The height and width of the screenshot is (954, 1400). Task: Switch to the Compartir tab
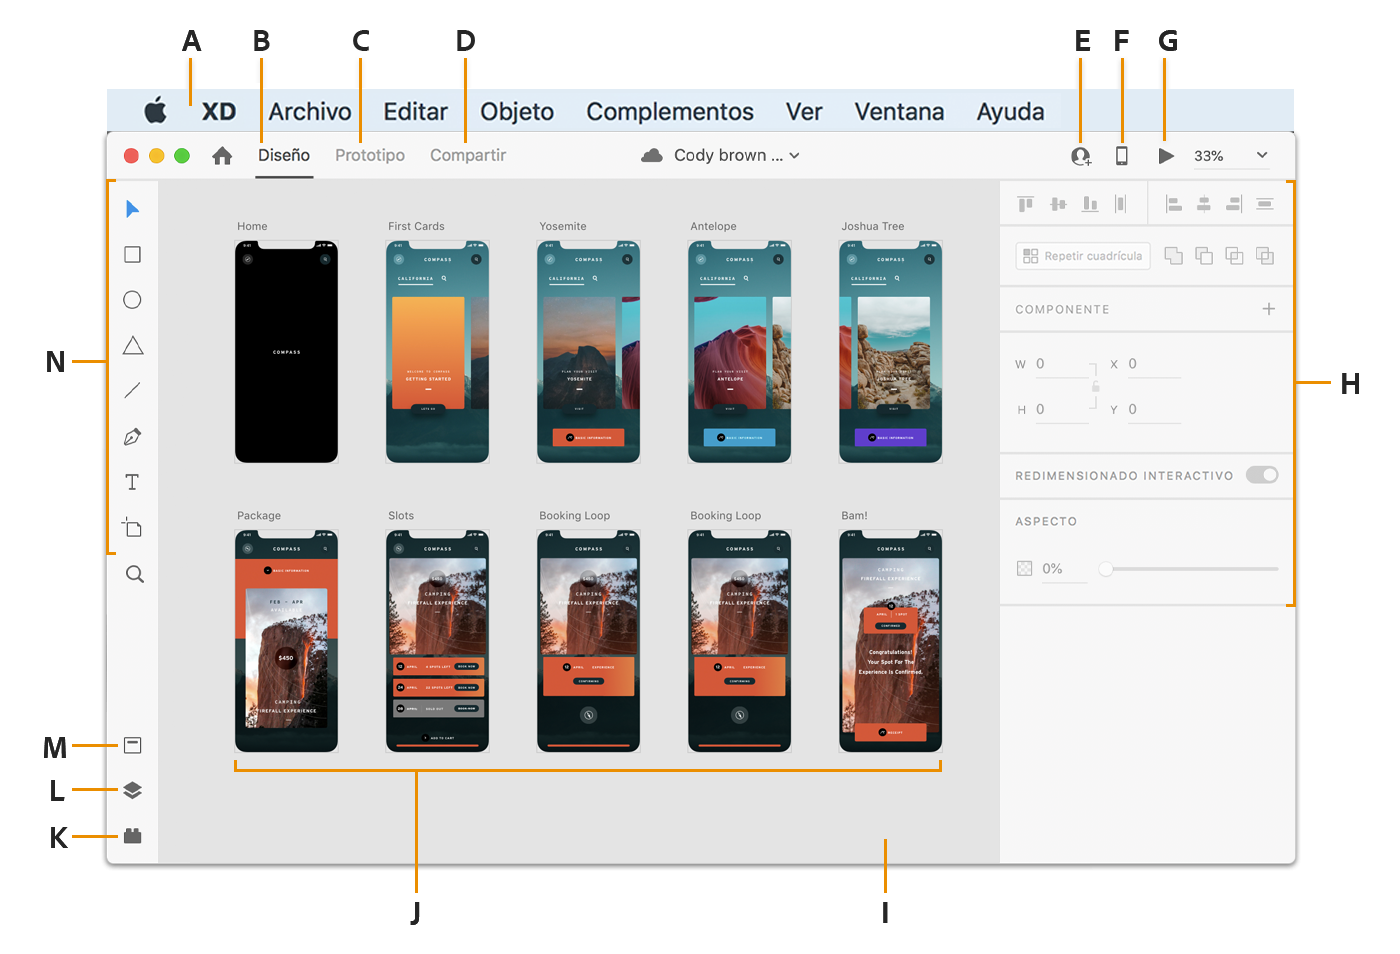pos(467,155)
